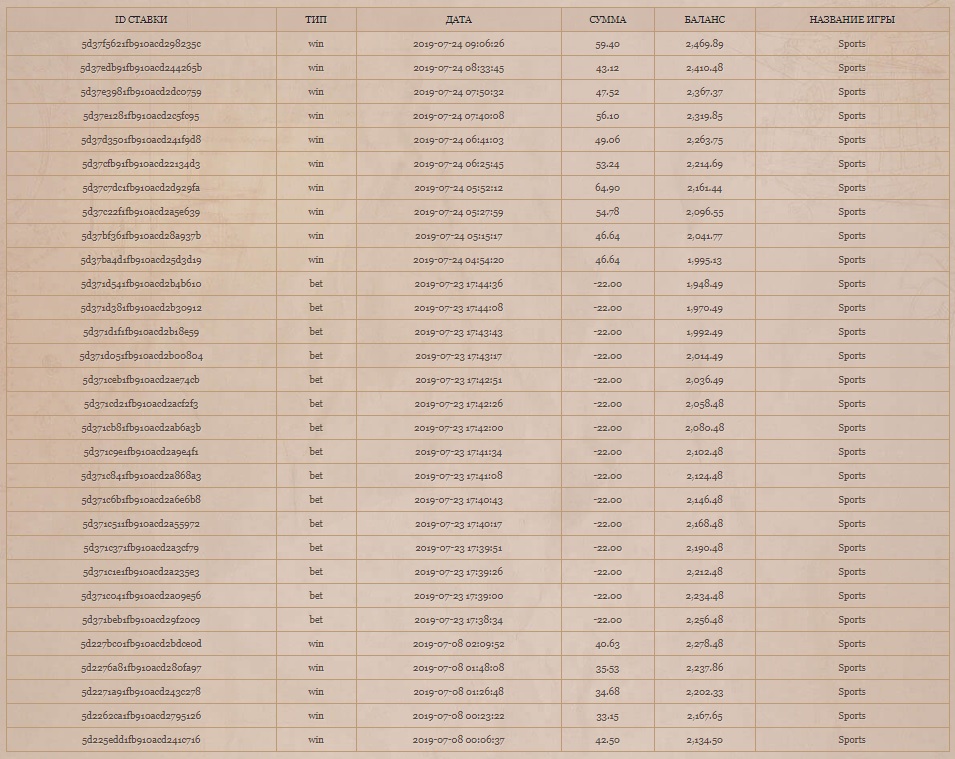Click the balance value 2,134.50
The image size is (955, 759).
[705, 740]
